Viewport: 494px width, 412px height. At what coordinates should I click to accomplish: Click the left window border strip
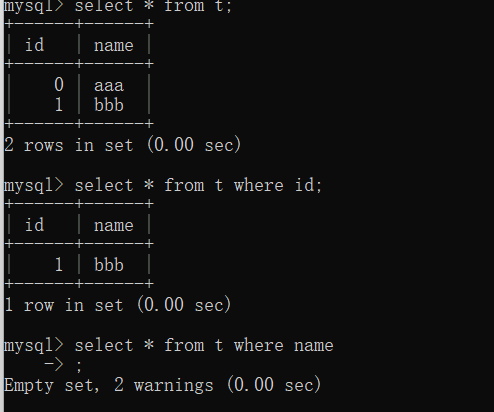click(2, 206)
